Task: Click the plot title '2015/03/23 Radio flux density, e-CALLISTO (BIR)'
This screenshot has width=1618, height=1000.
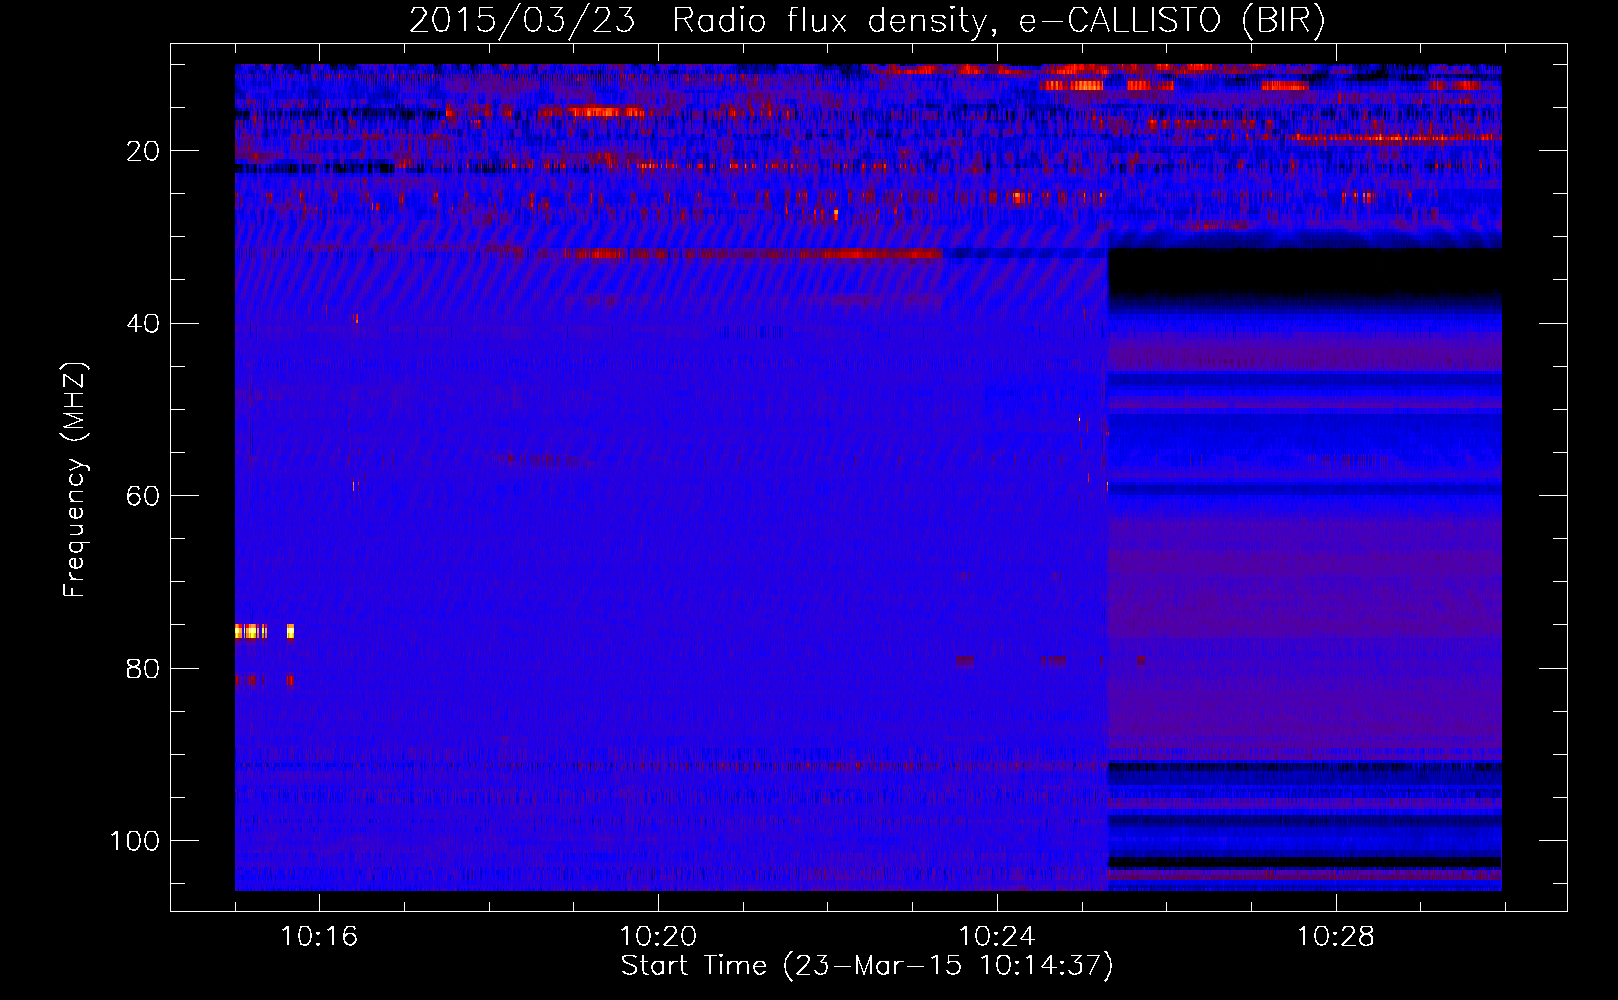Action: pyautogui.click(x=867, y=20)
